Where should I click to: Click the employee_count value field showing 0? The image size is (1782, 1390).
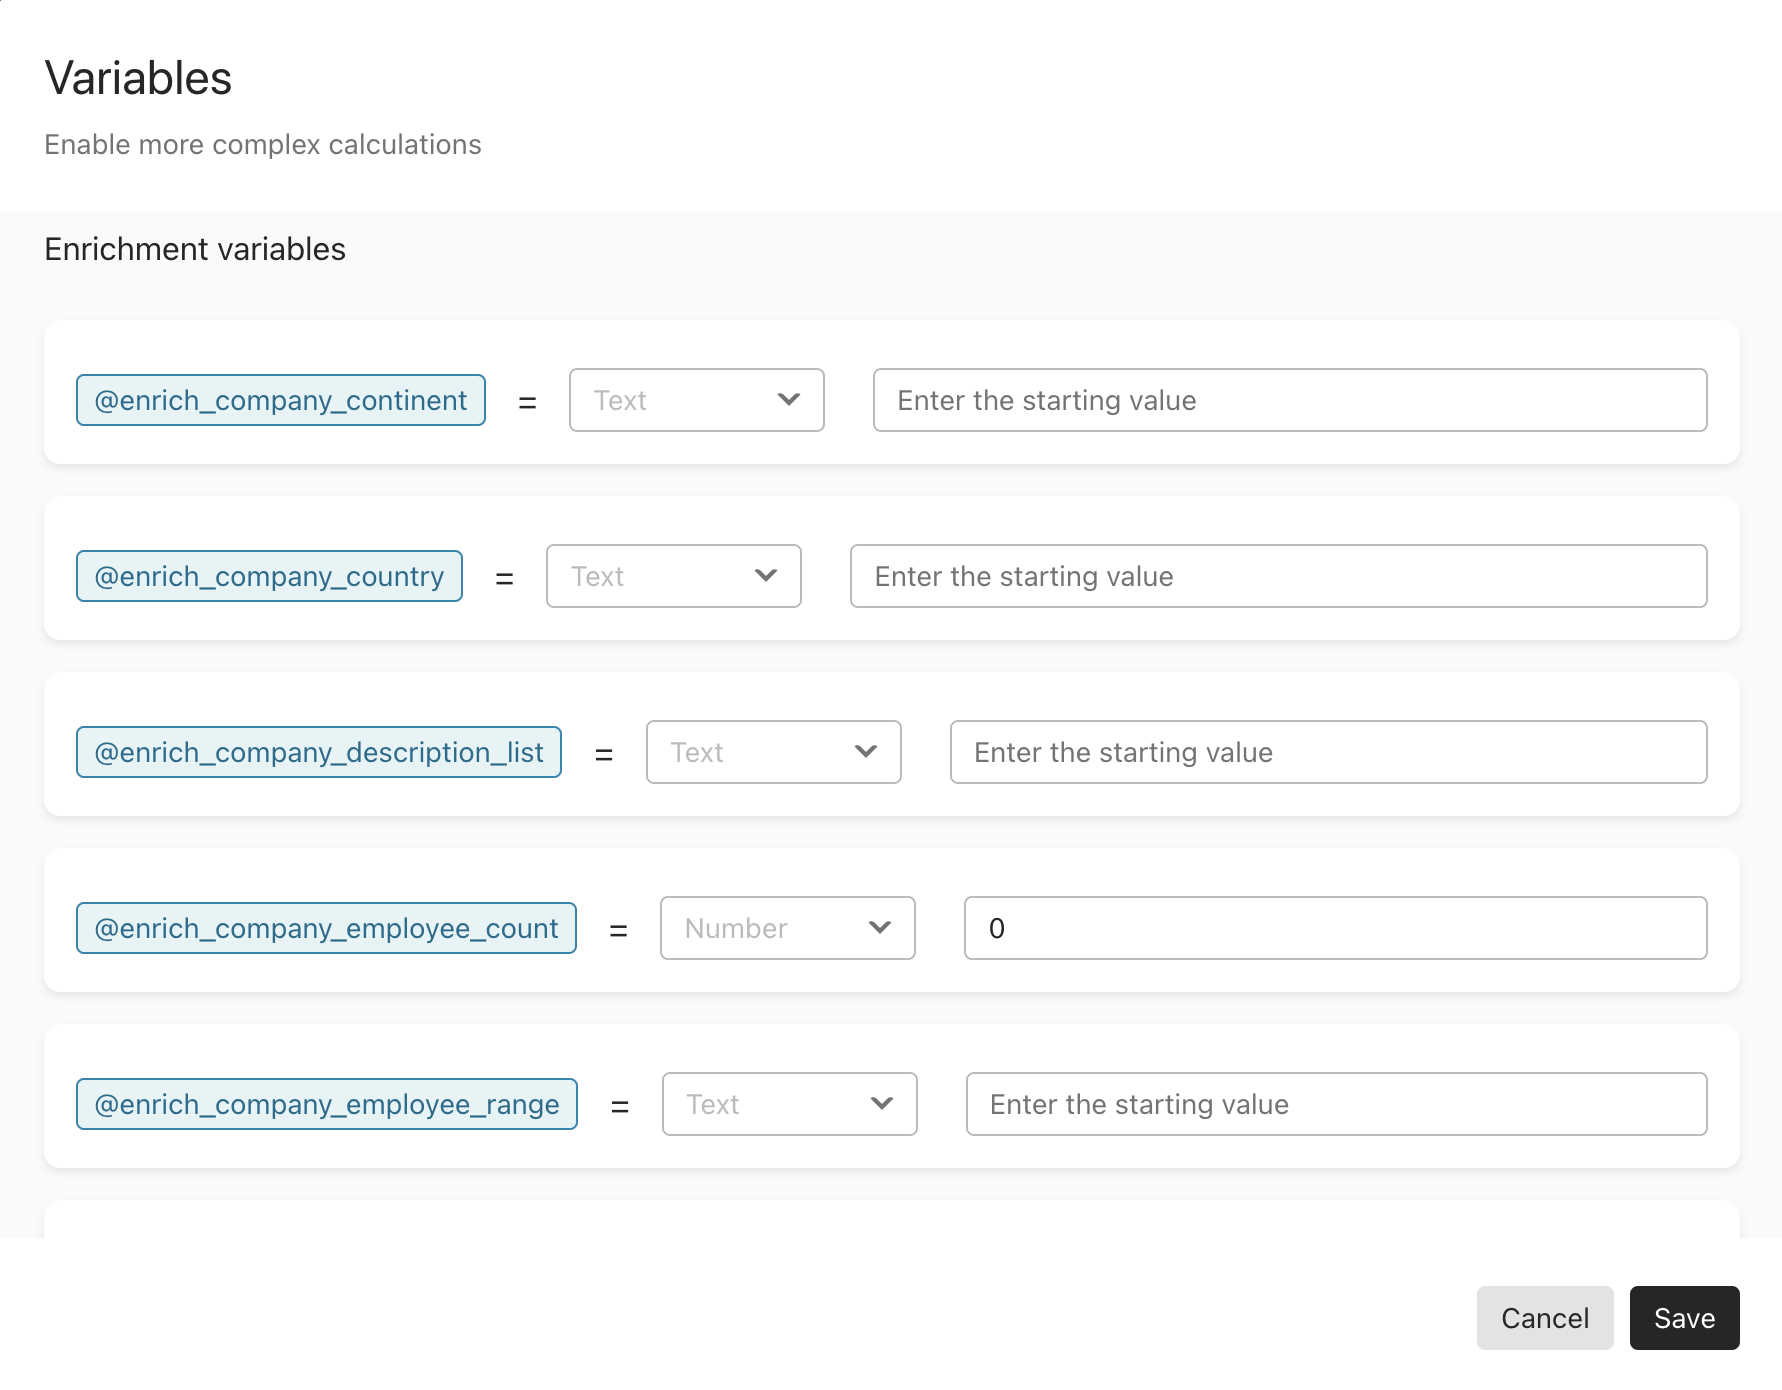pyautogui.click(x=1336, y=928)
